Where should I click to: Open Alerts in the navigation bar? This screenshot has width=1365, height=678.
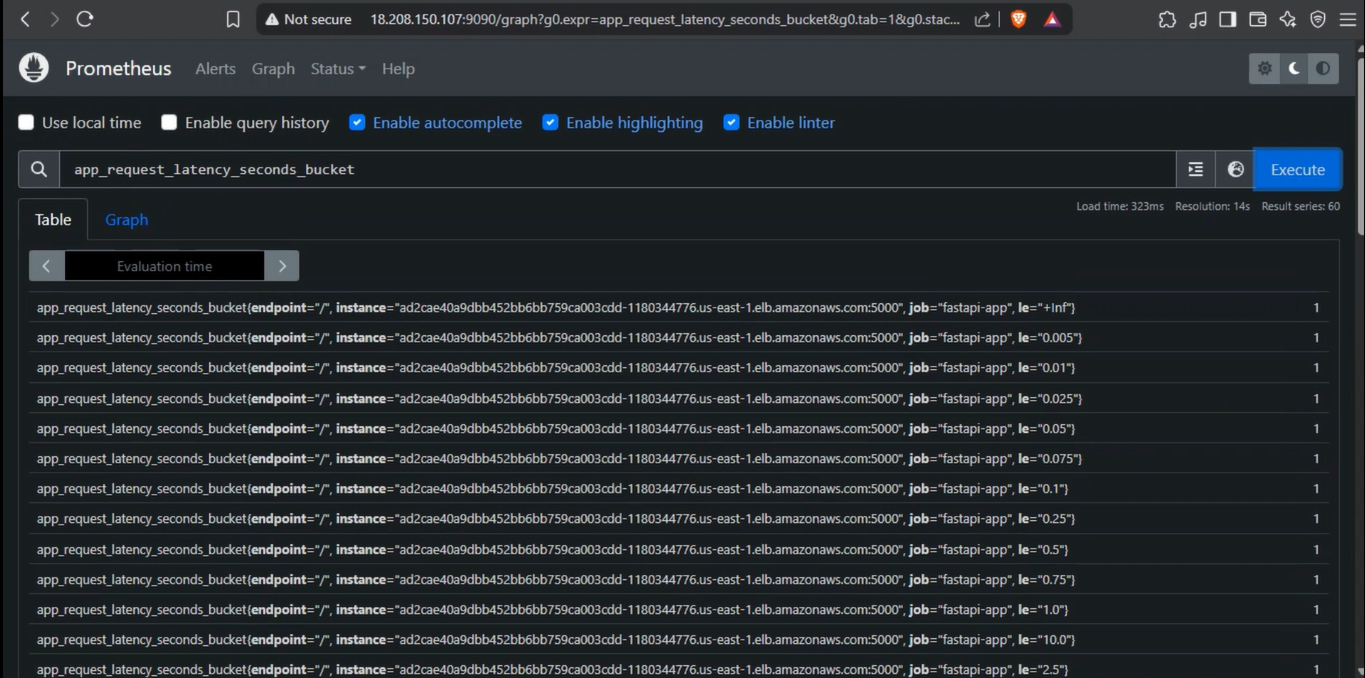point(215,69)
